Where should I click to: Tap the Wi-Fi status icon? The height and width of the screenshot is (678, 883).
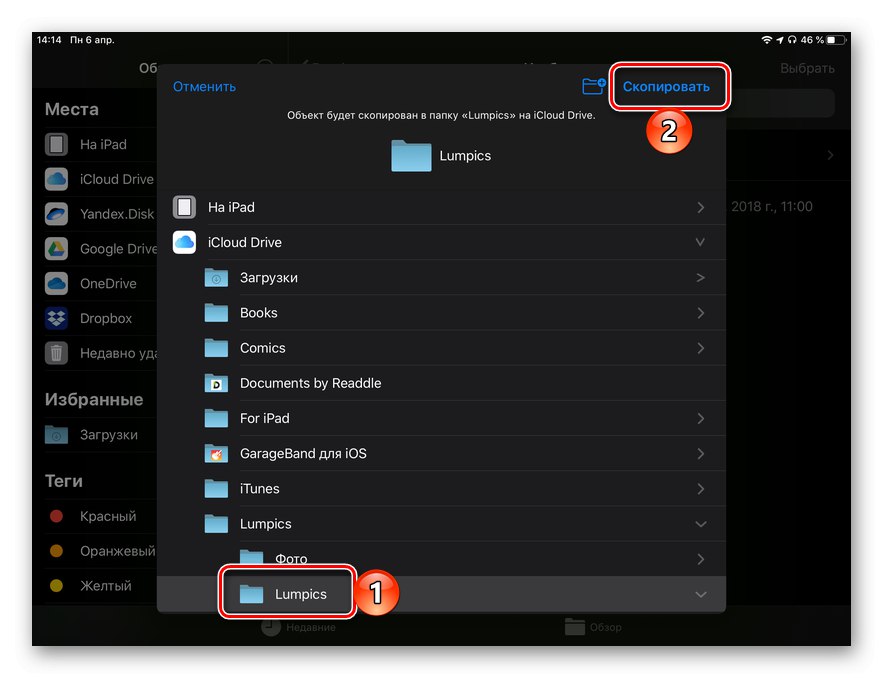pos(766,40)
